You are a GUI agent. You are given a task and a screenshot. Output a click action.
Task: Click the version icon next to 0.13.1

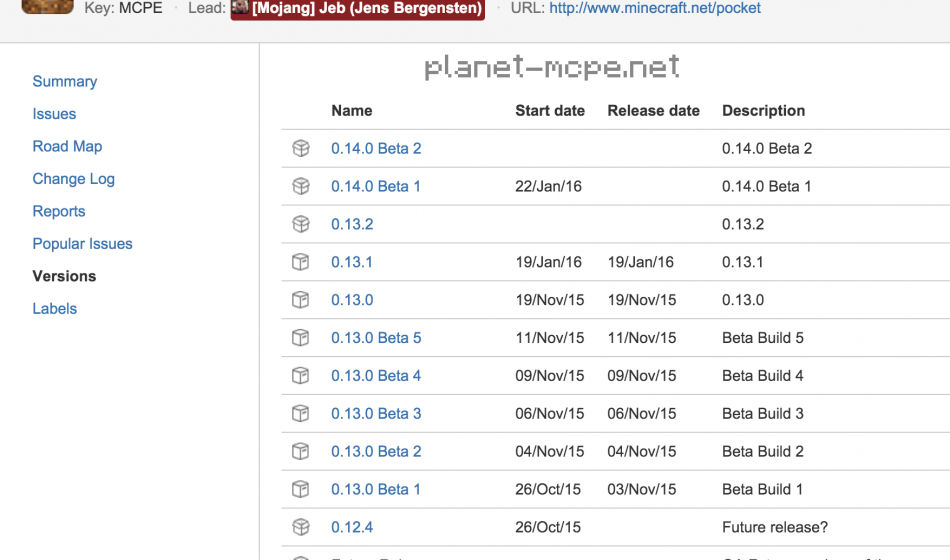coord(300,262)
